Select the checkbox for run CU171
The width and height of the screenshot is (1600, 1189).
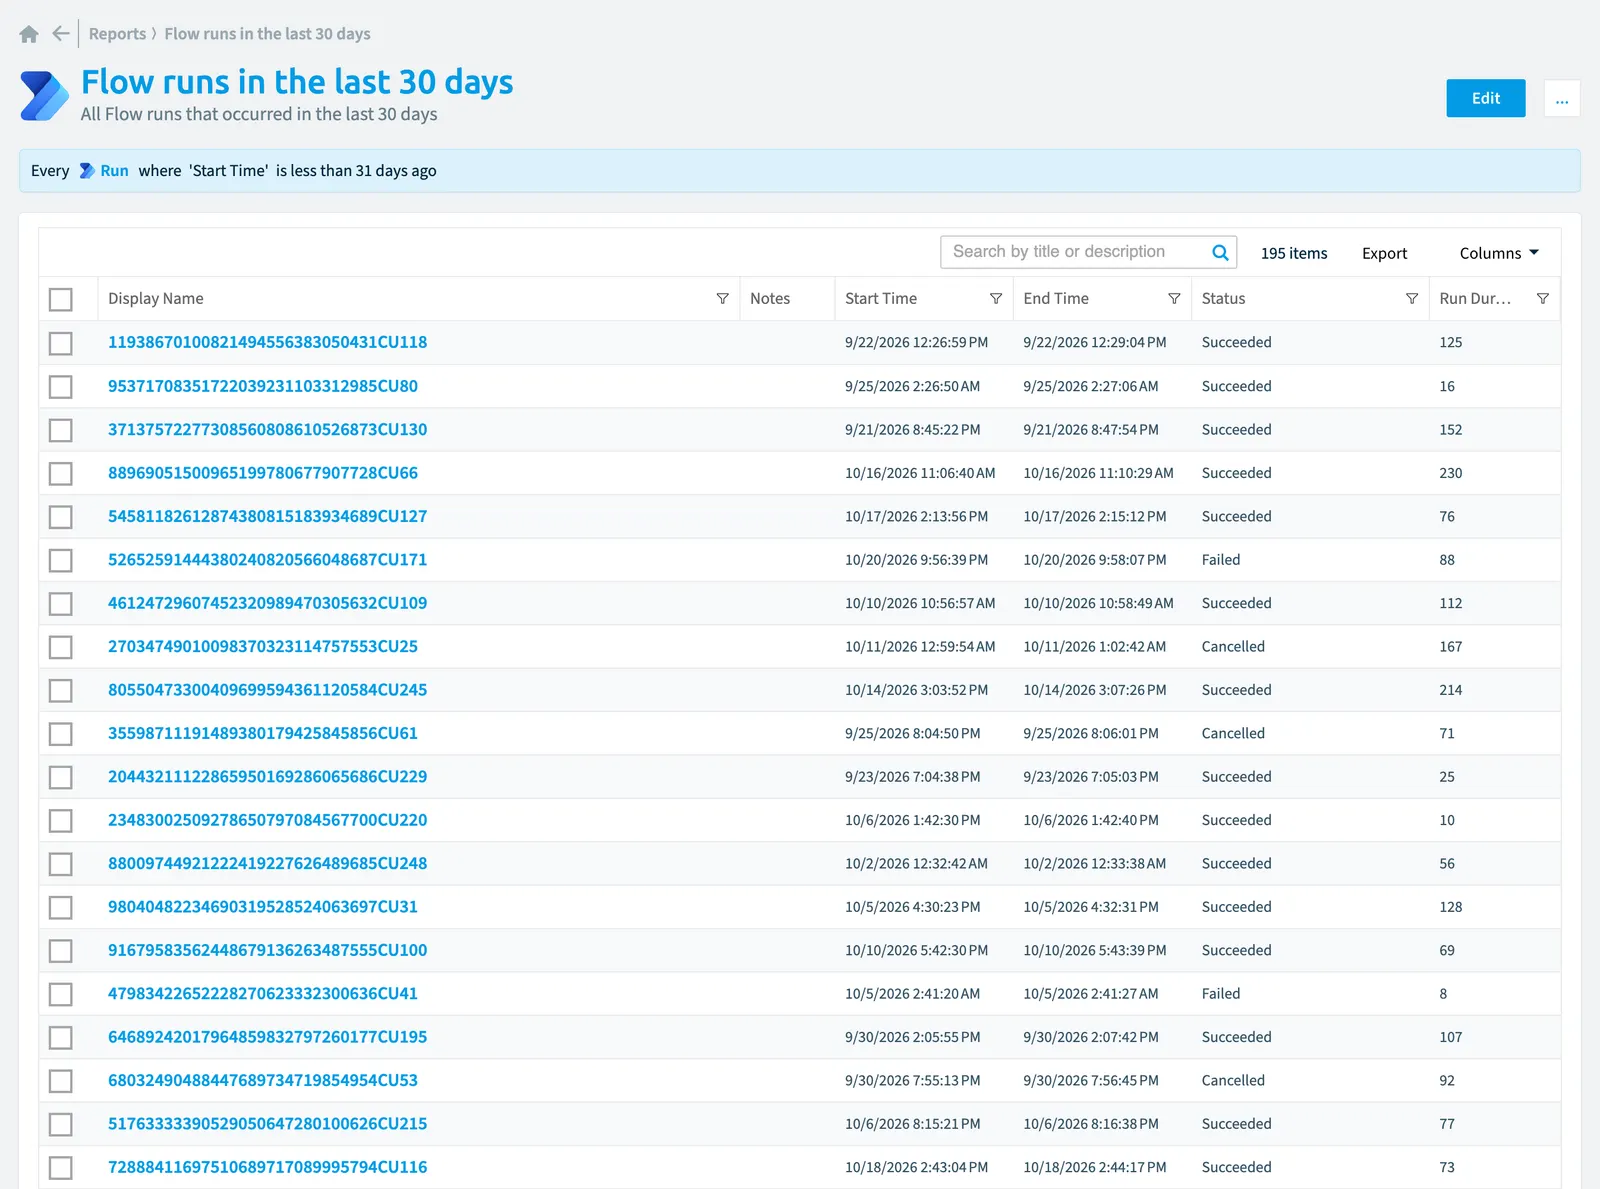(x=61, y=560)
